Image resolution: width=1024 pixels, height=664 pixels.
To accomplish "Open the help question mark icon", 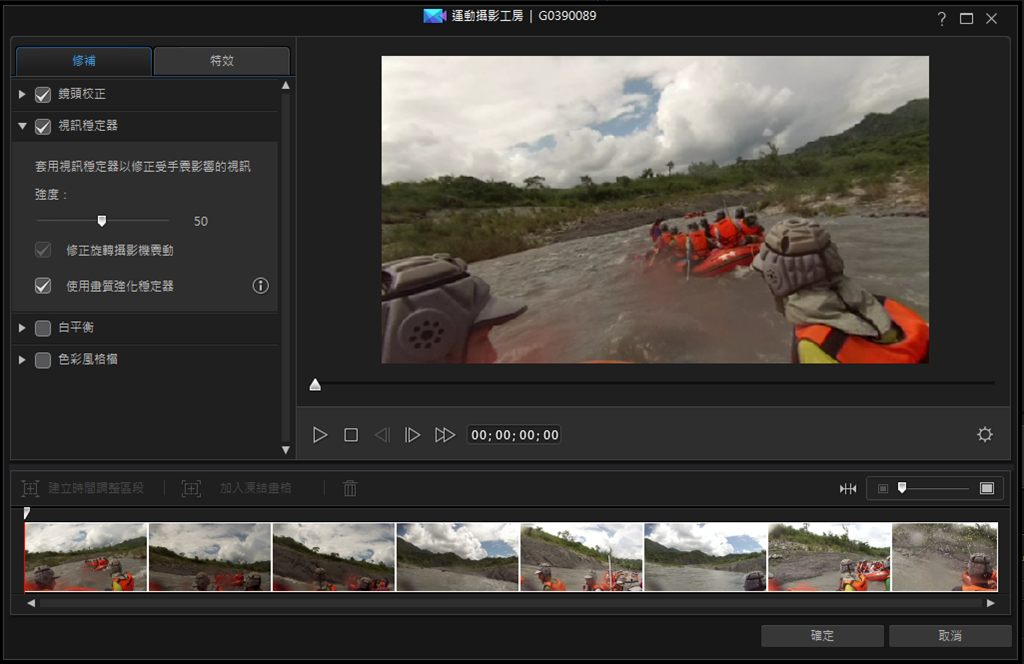I will pyautogui.click(x=941, y=19).
